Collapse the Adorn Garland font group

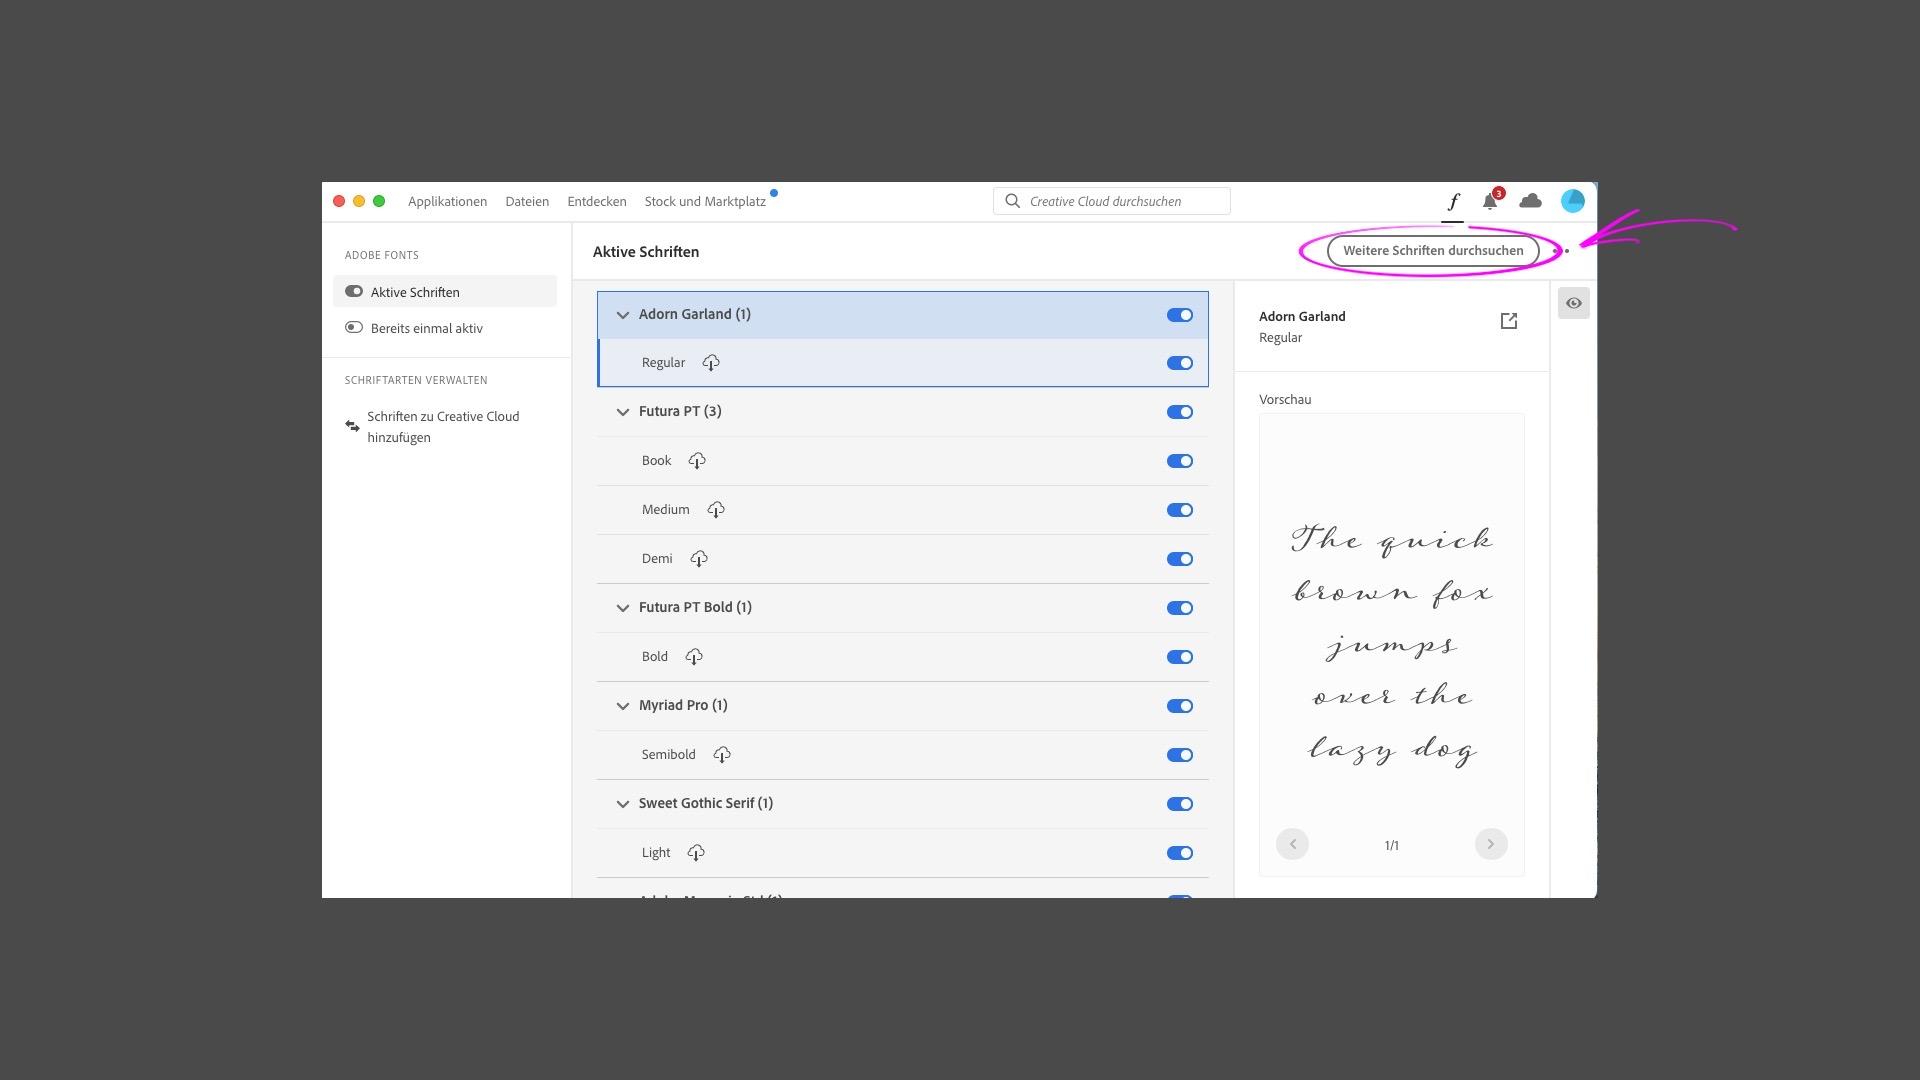click(622, 314)
